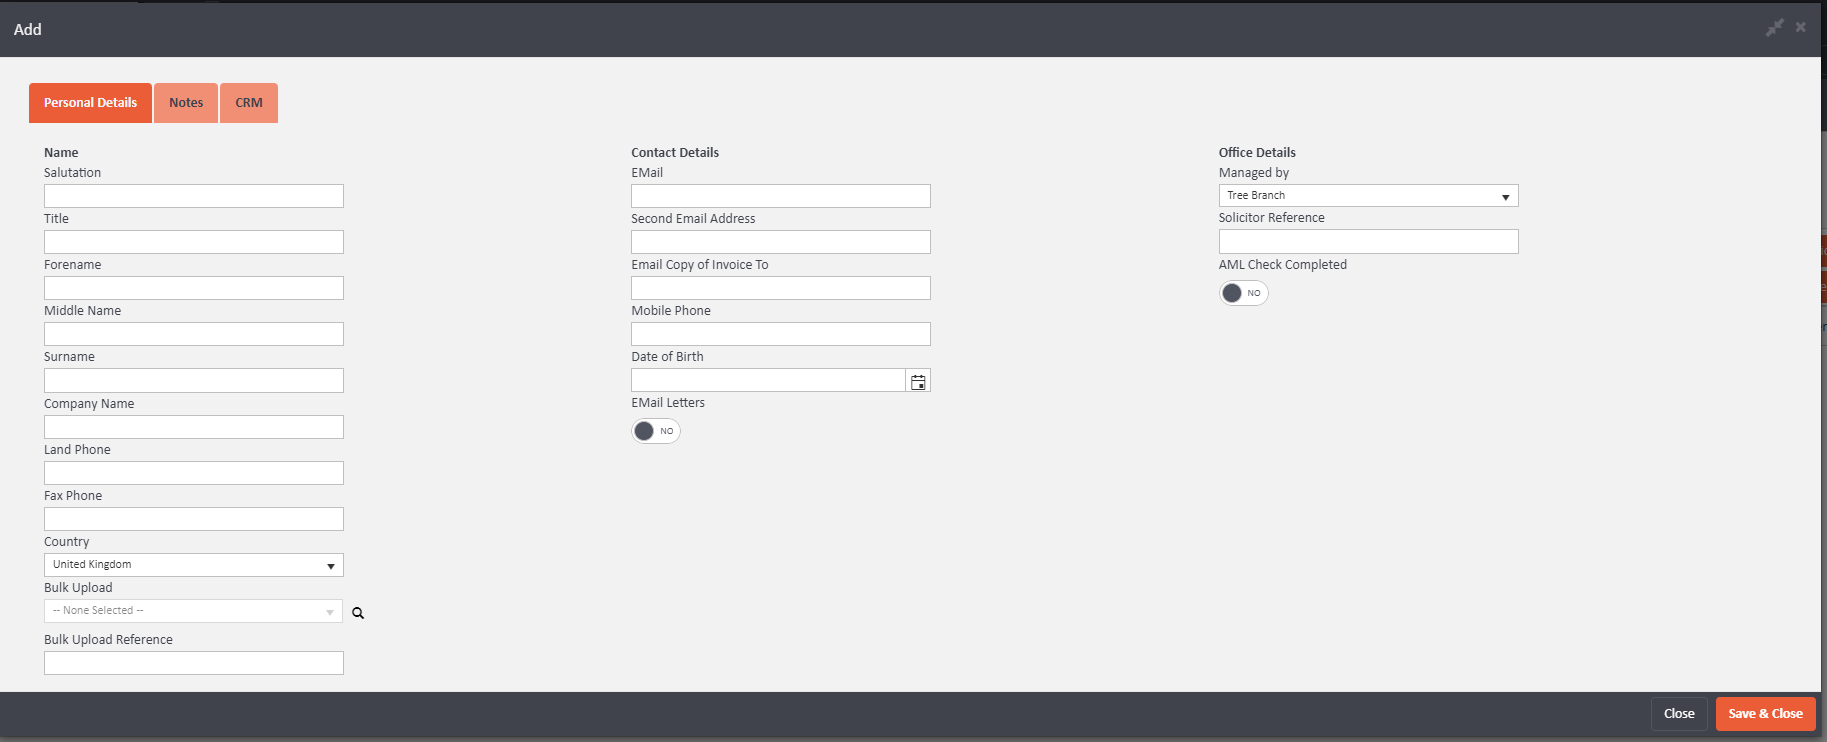This screenshot has height=742, width=1827.
Task: Click the dialog resize arrows icon
Action: pyautogui.click(x=1774, y=28)
